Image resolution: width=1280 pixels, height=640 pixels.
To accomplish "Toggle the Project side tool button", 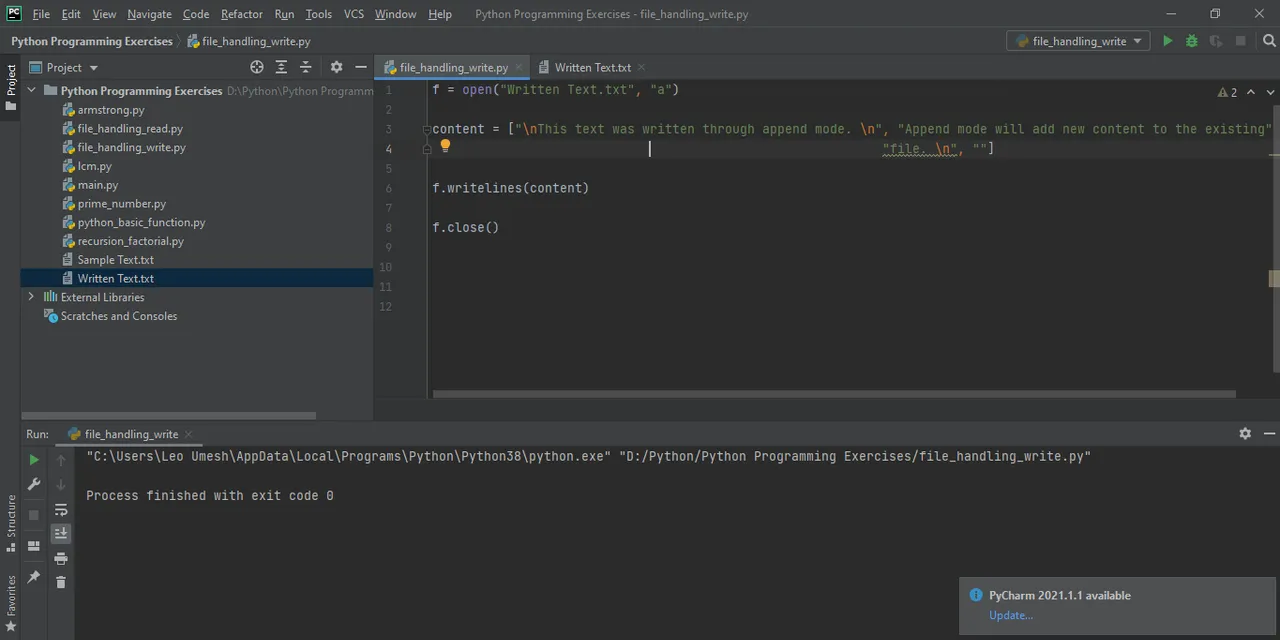I will (x=10, y=88).
